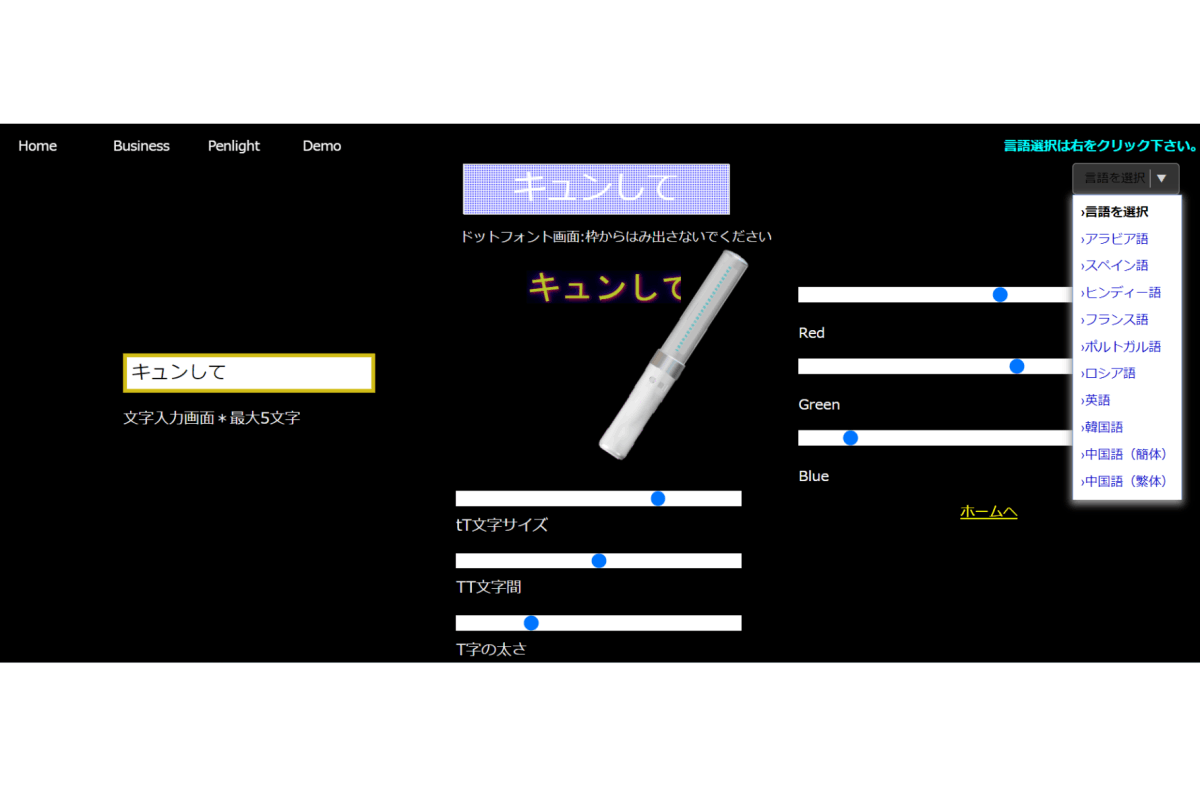Click the ホームへ link

click(x=988, y=512)
